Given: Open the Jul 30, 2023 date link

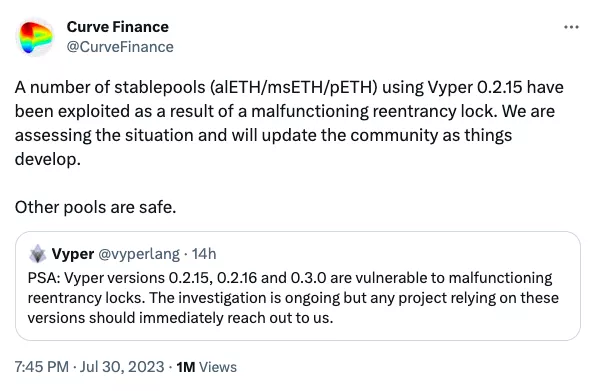Looking at the screenshot, I should click(122, 367).
